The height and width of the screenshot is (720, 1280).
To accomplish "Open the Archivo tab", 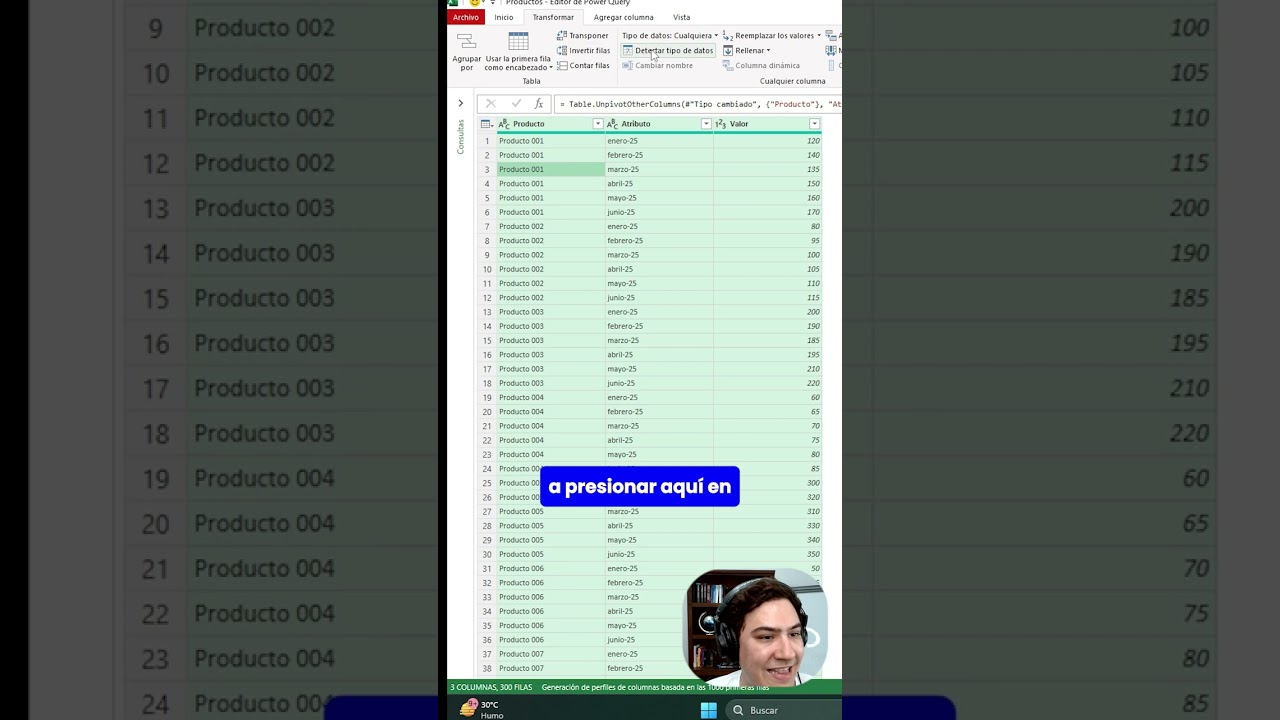I will [465, 17].
